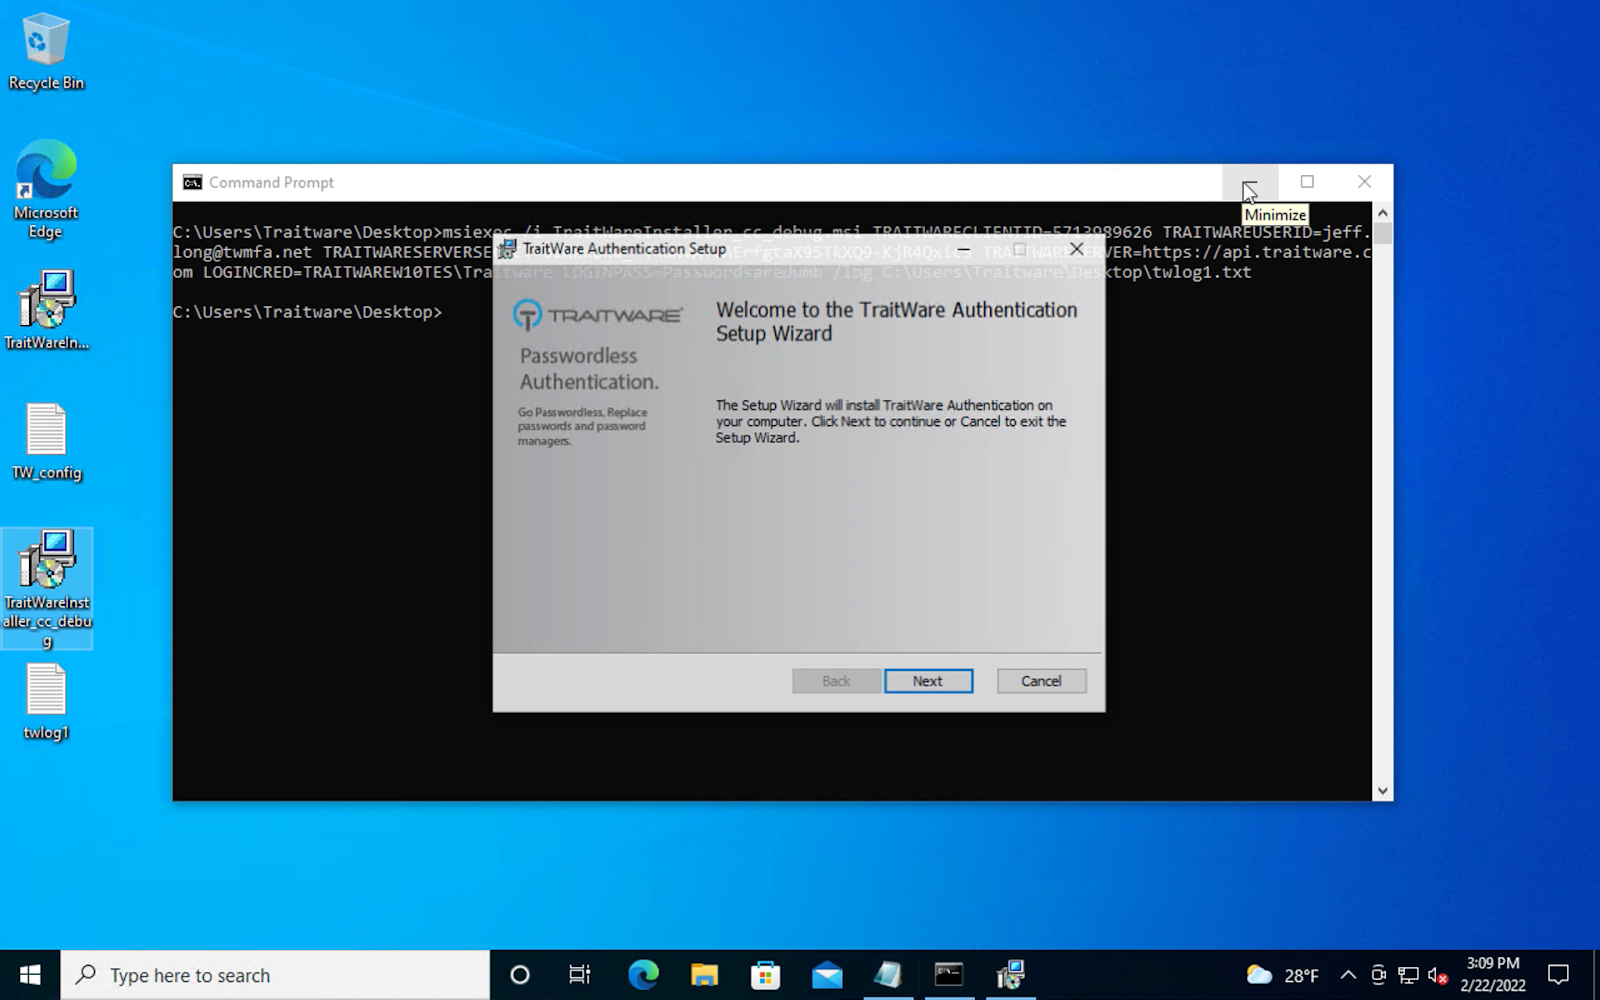Open Microsoft Store from the taskbar

765,975
